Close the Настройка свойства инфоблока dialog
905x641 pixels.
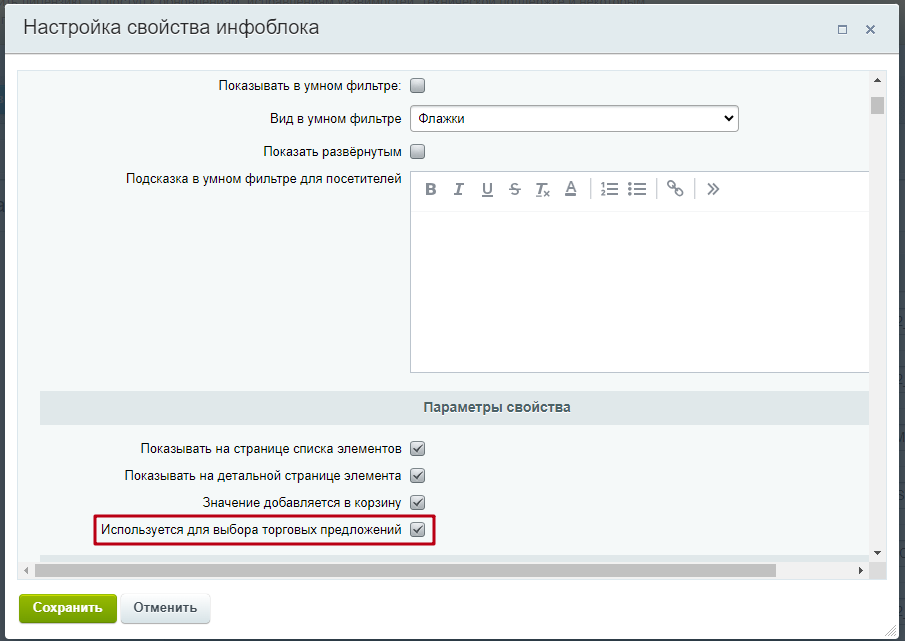point(870,29)
